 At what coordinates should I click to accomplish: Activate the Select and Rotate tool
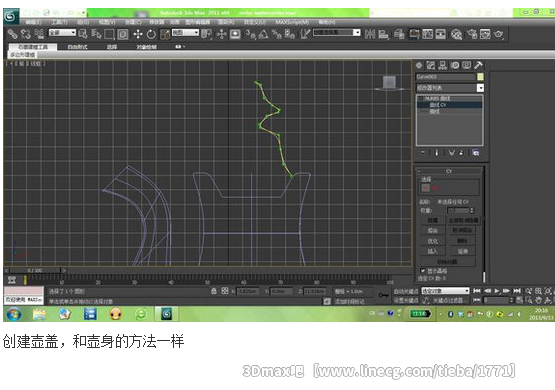click(151, 34)
